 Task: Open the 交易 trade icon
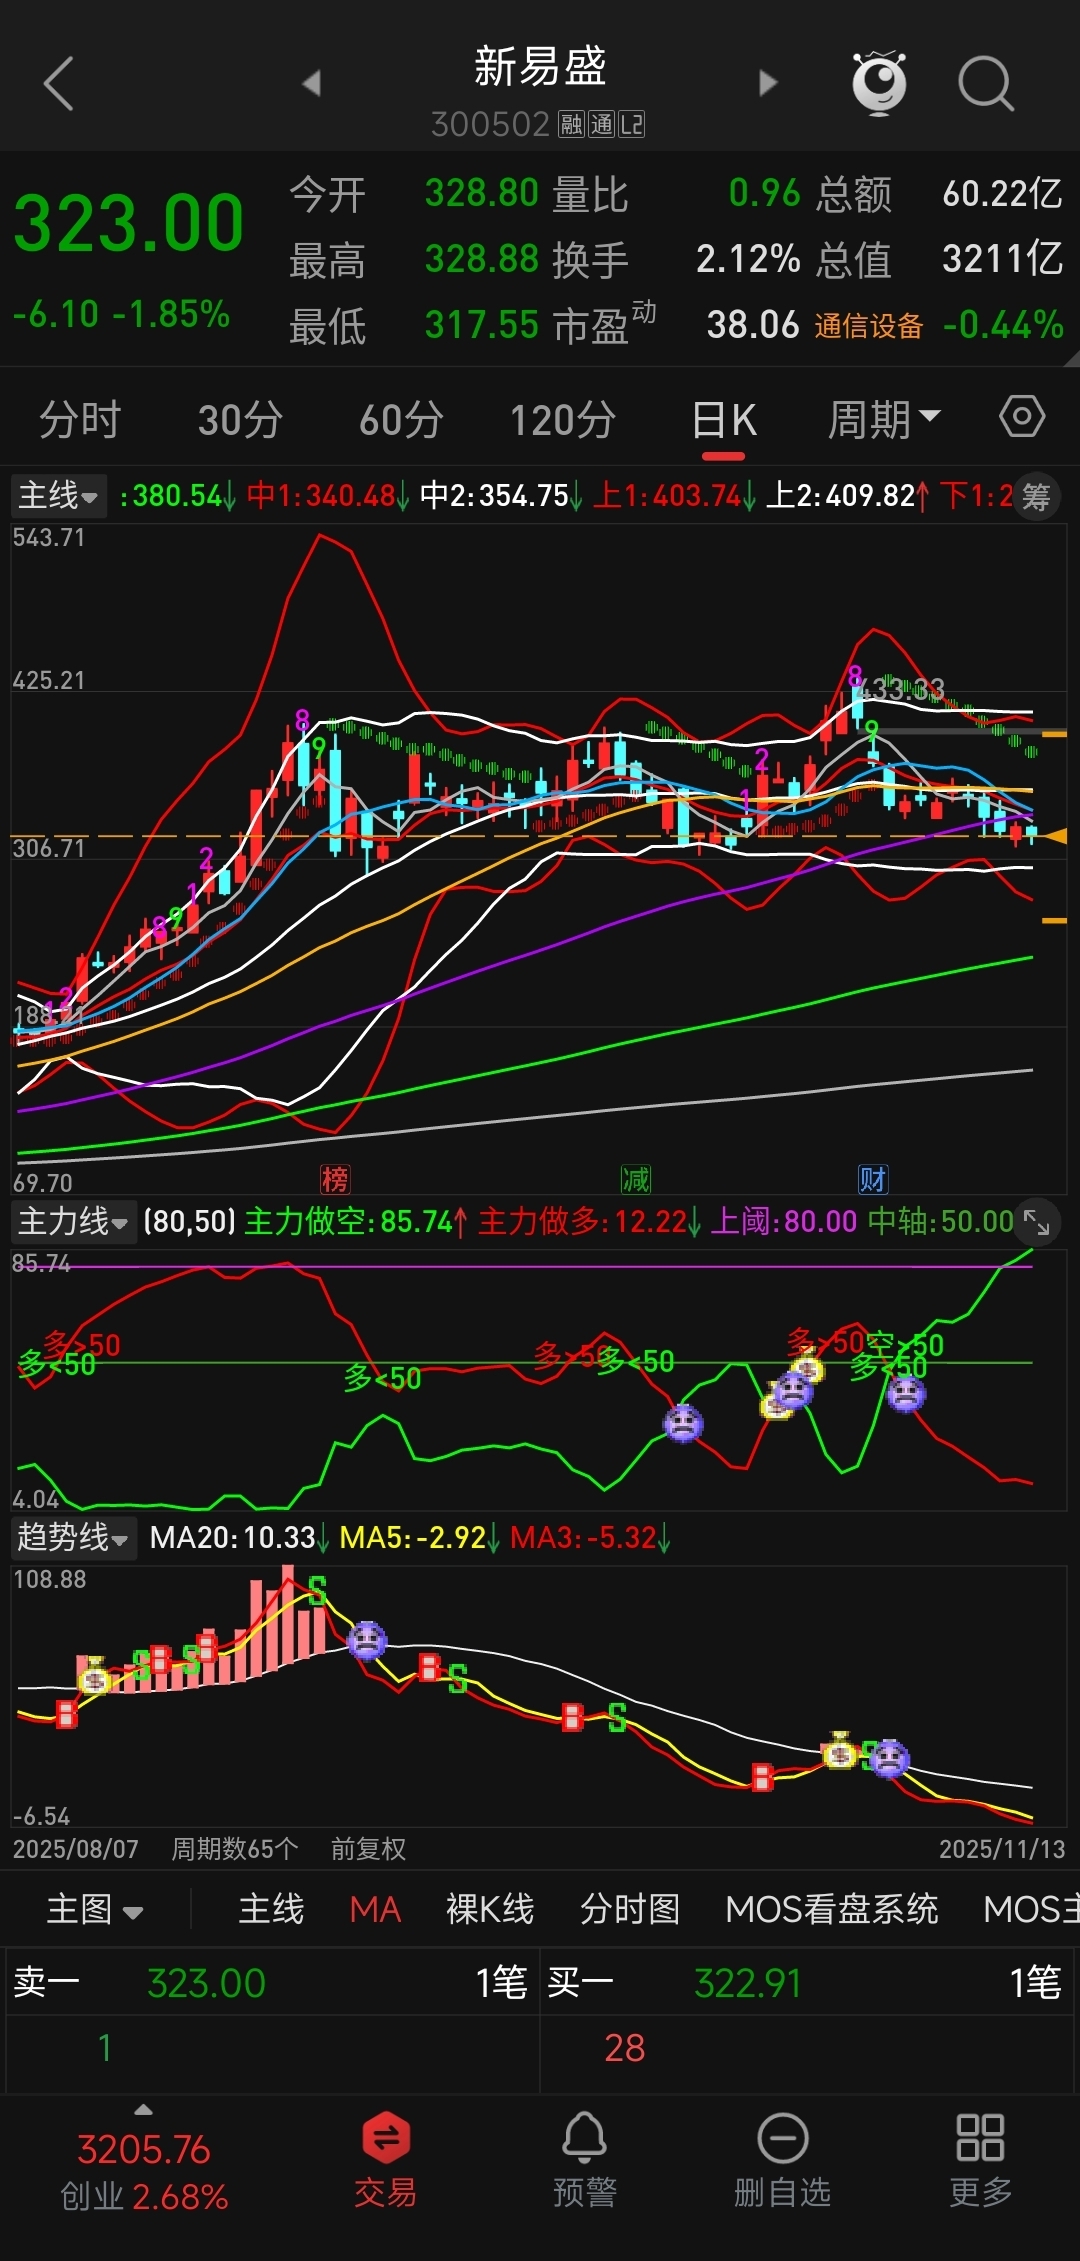click(x=386, y=2160)
